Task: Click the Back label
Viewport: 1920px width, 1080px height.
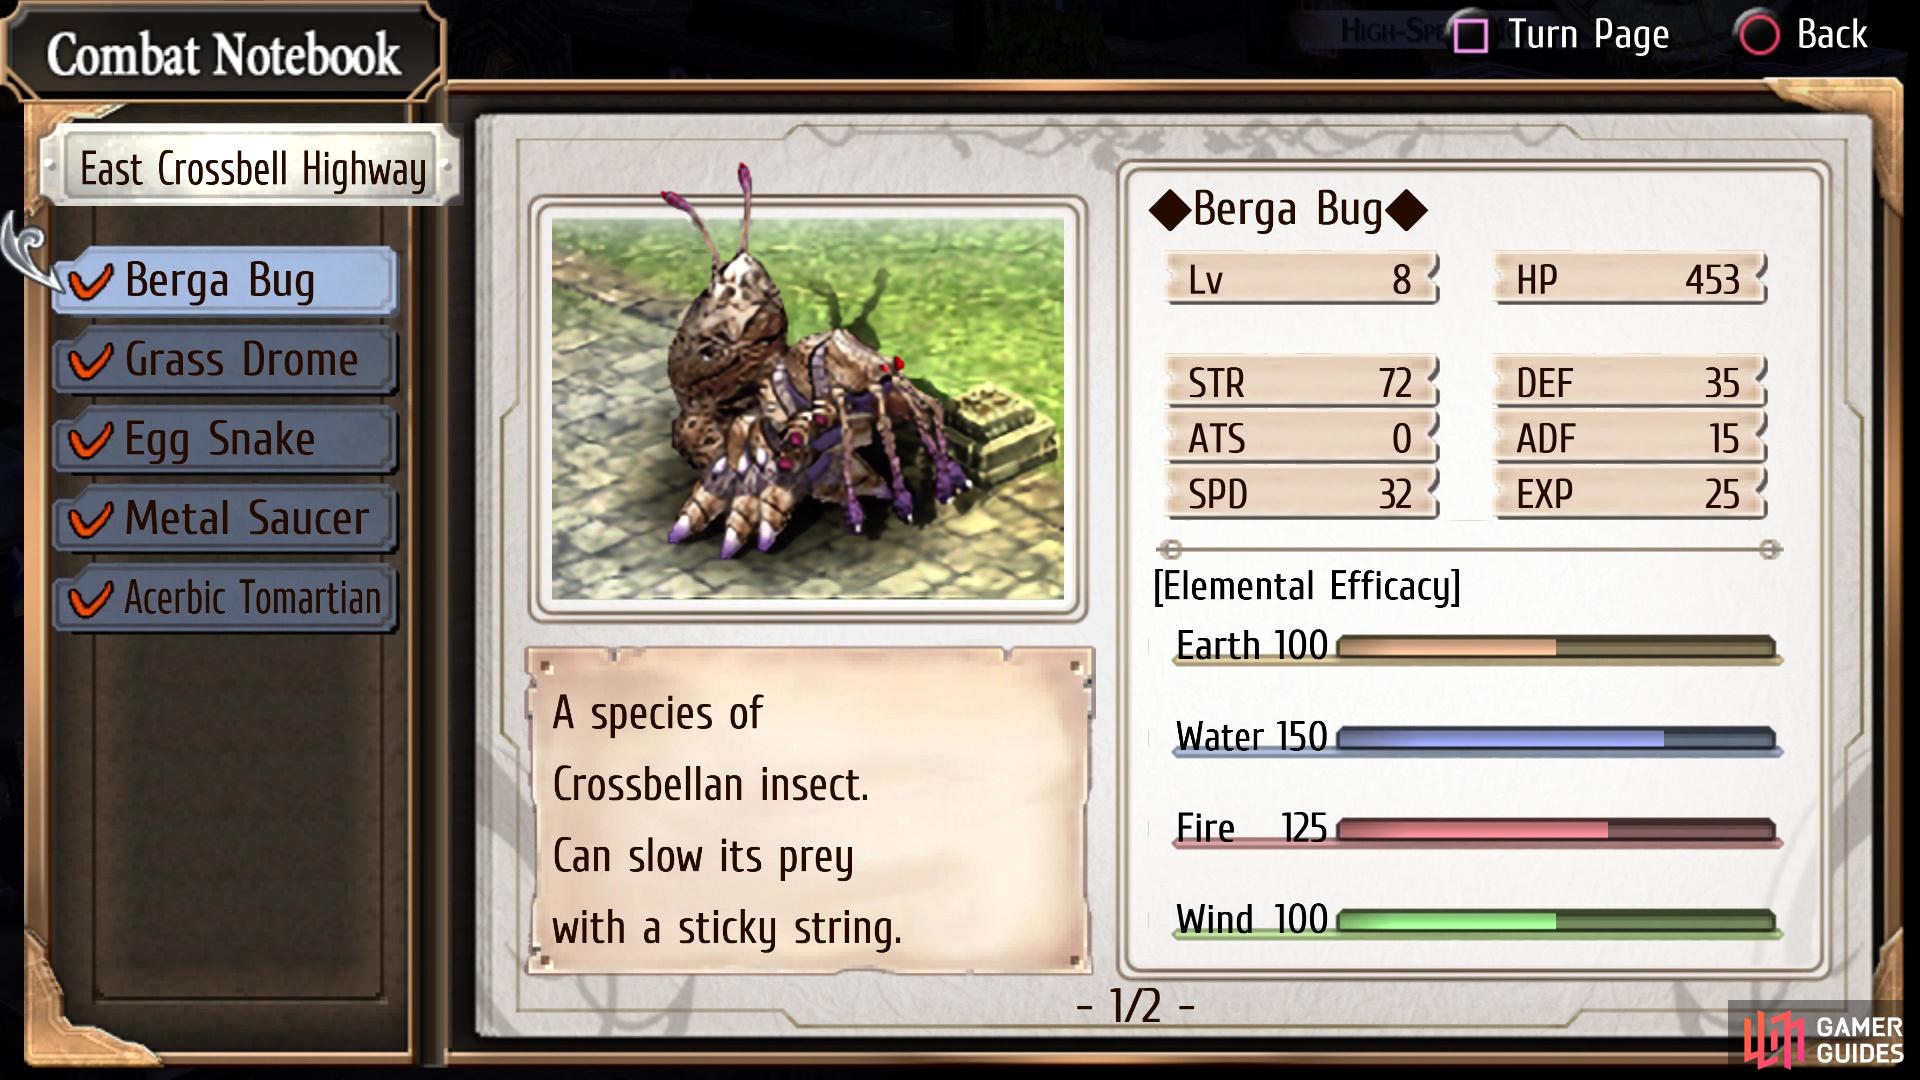Action: point(1831,35)
